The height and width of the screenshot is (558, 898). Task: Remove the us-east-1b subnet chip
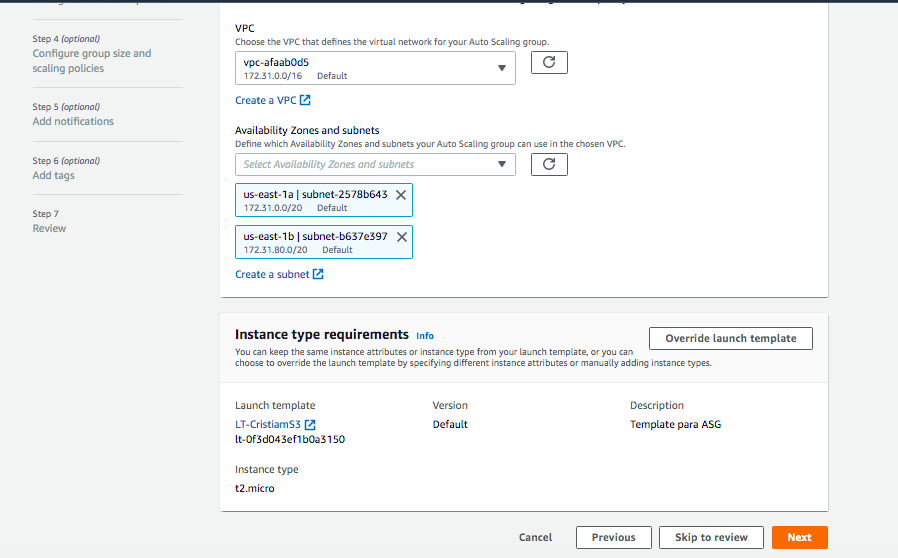(x=401, y=237)
